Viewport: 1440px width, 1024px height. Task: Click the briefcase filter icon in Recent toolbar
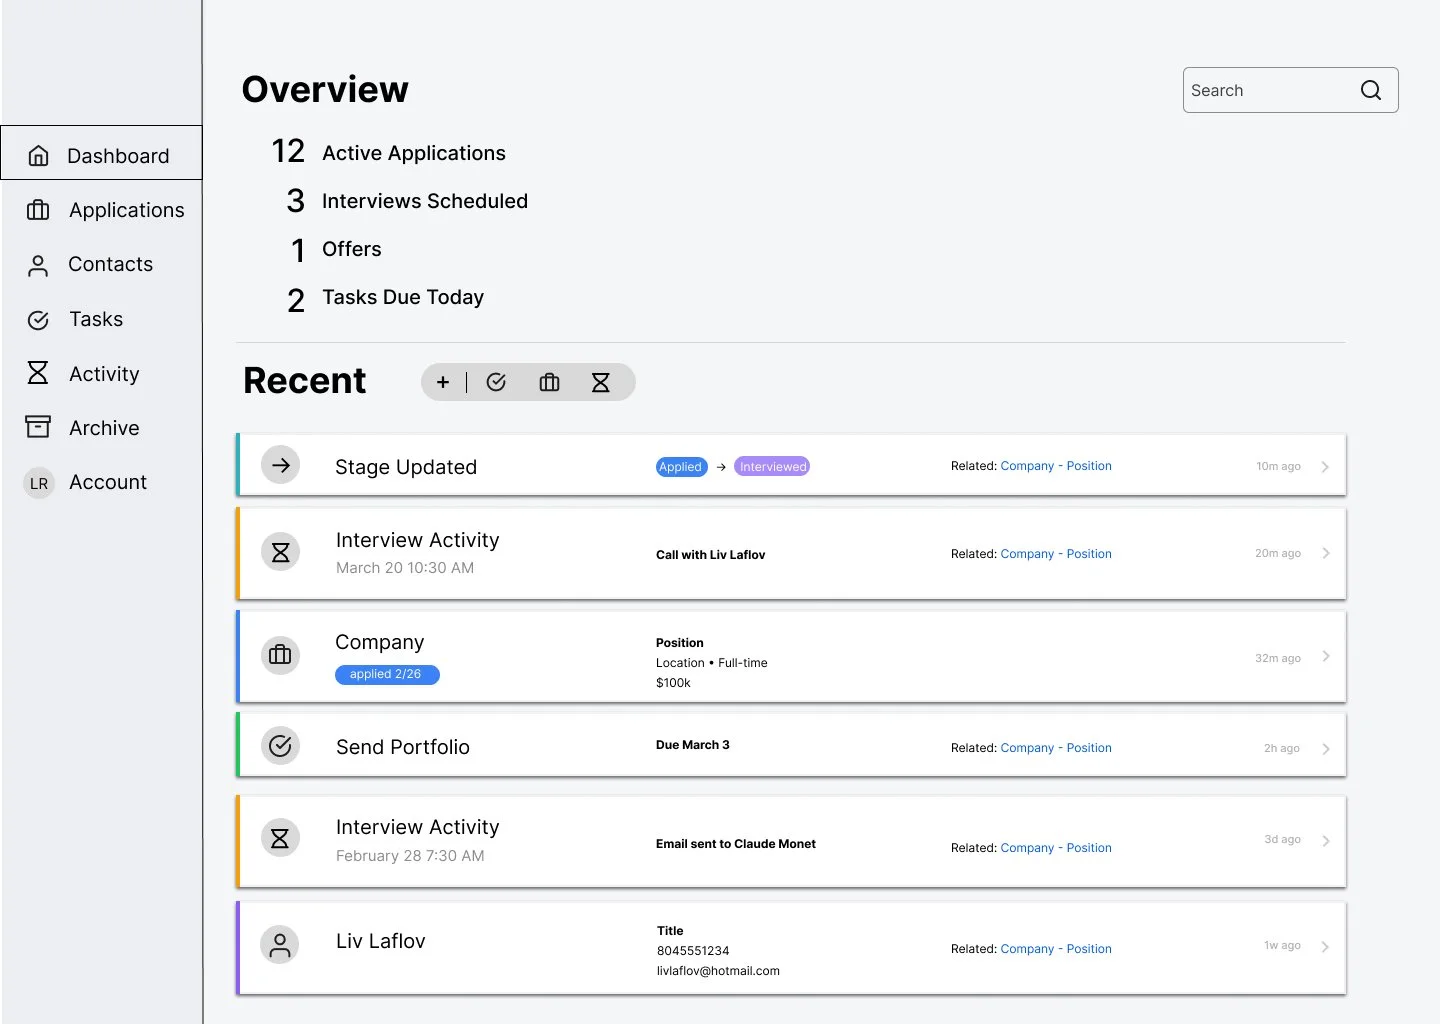pos(549,382)
